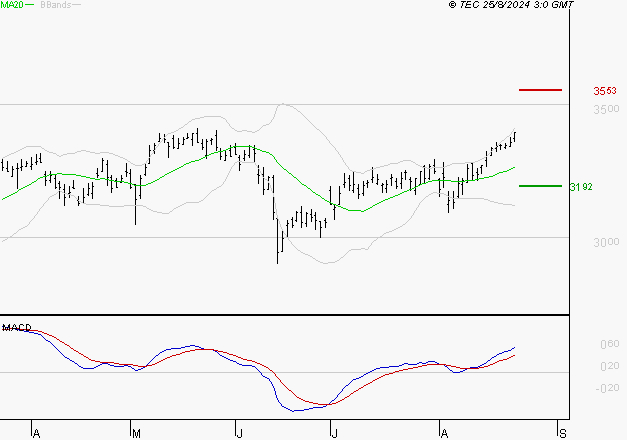Click the red resistance line marker
Viewport: 627px width, 440px height.
(540, 90)
